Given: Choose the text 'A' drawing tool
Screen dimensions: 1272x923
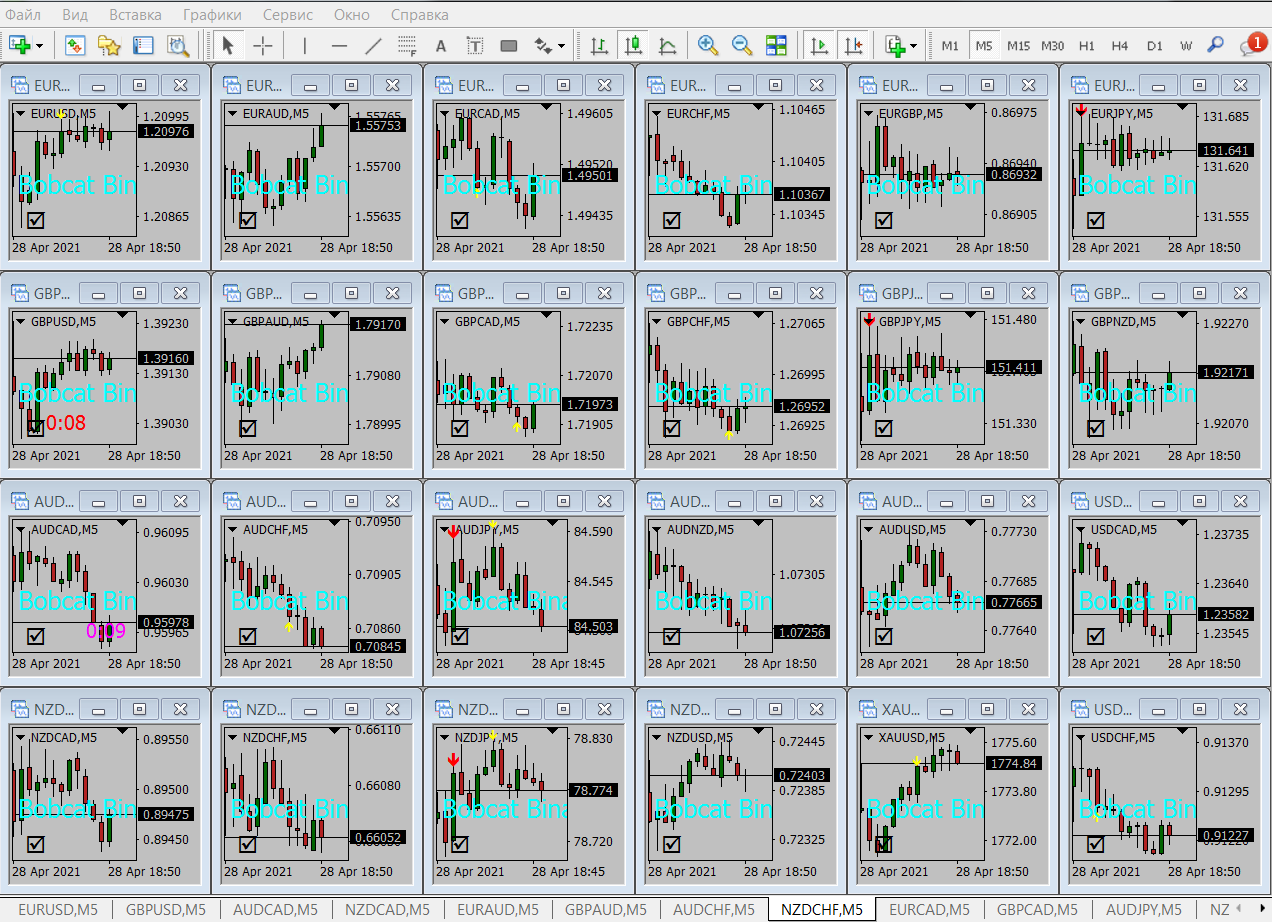Looking at the screenshot, I should click(x=441, y=45).
